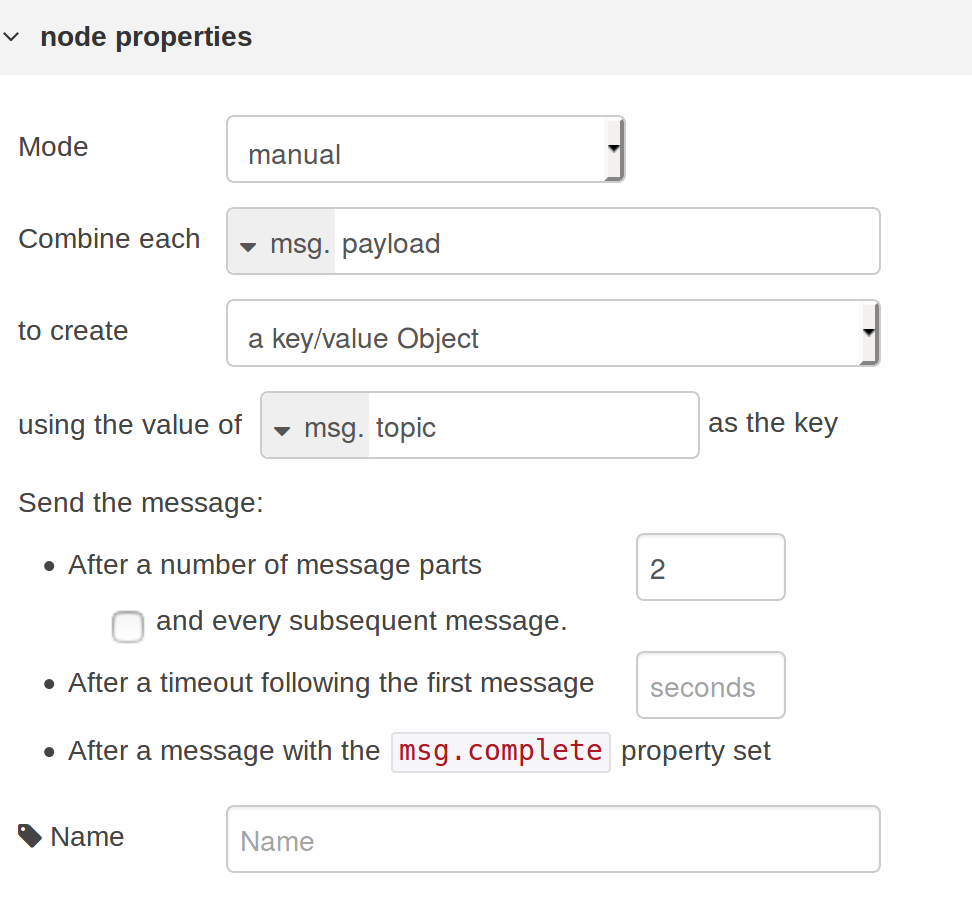Click the topic property text field
972x922 pixels.
click(x=532, y=427)
